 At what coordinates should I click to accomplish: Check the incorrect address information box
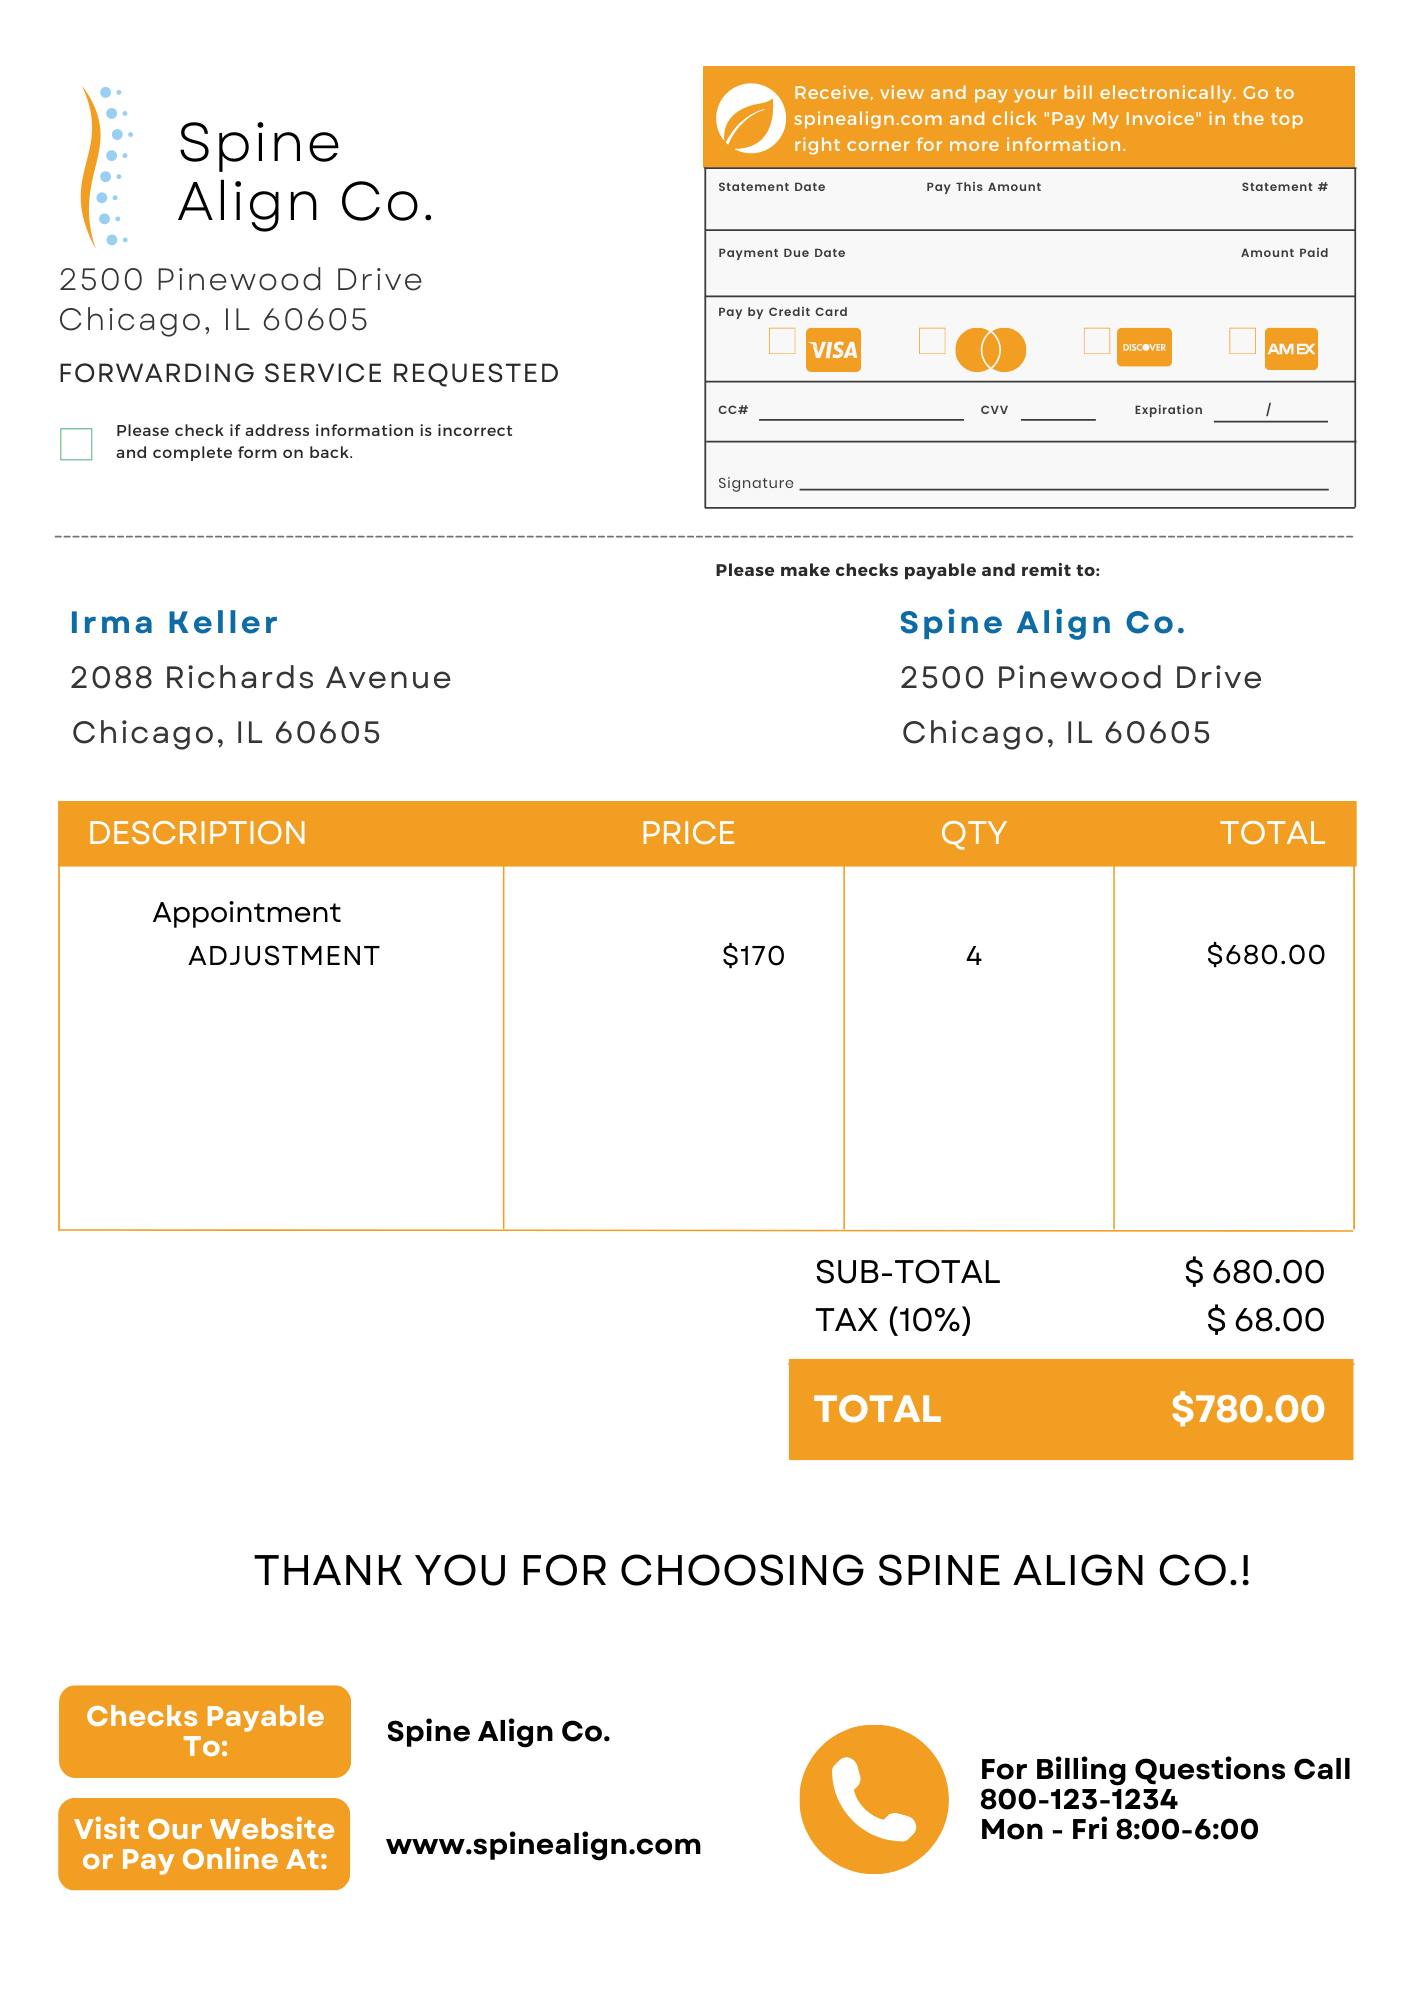76,443
